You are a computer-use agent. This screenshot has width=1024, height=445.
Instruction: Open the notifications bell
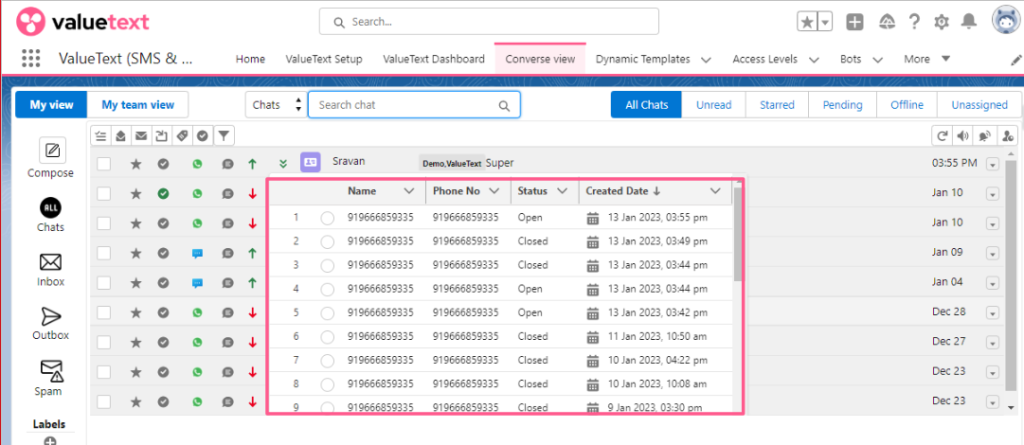click(968, 22)
